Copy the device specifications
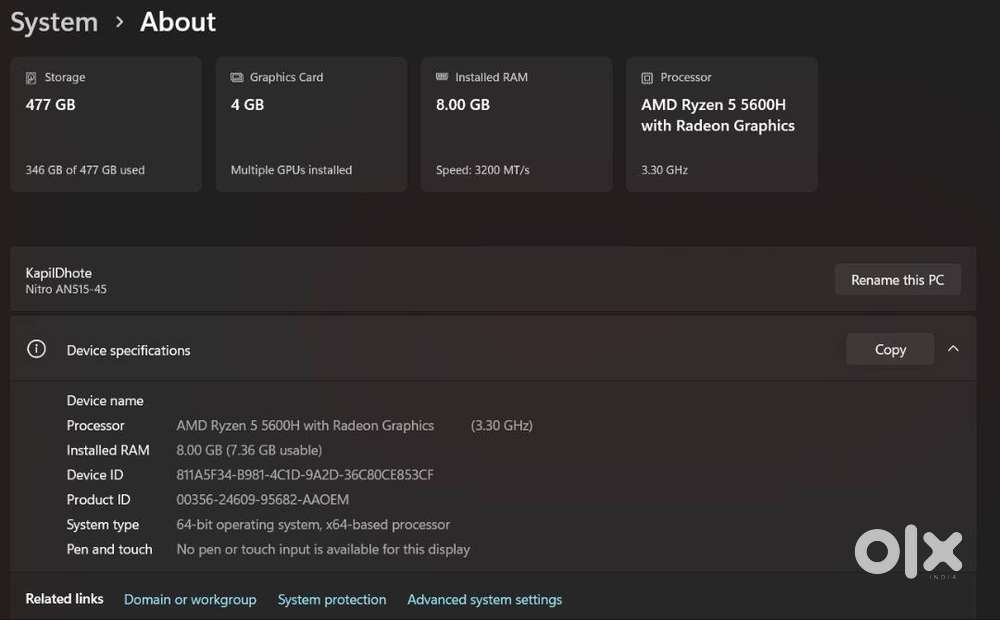1000x620 pixels. point(889,349)
